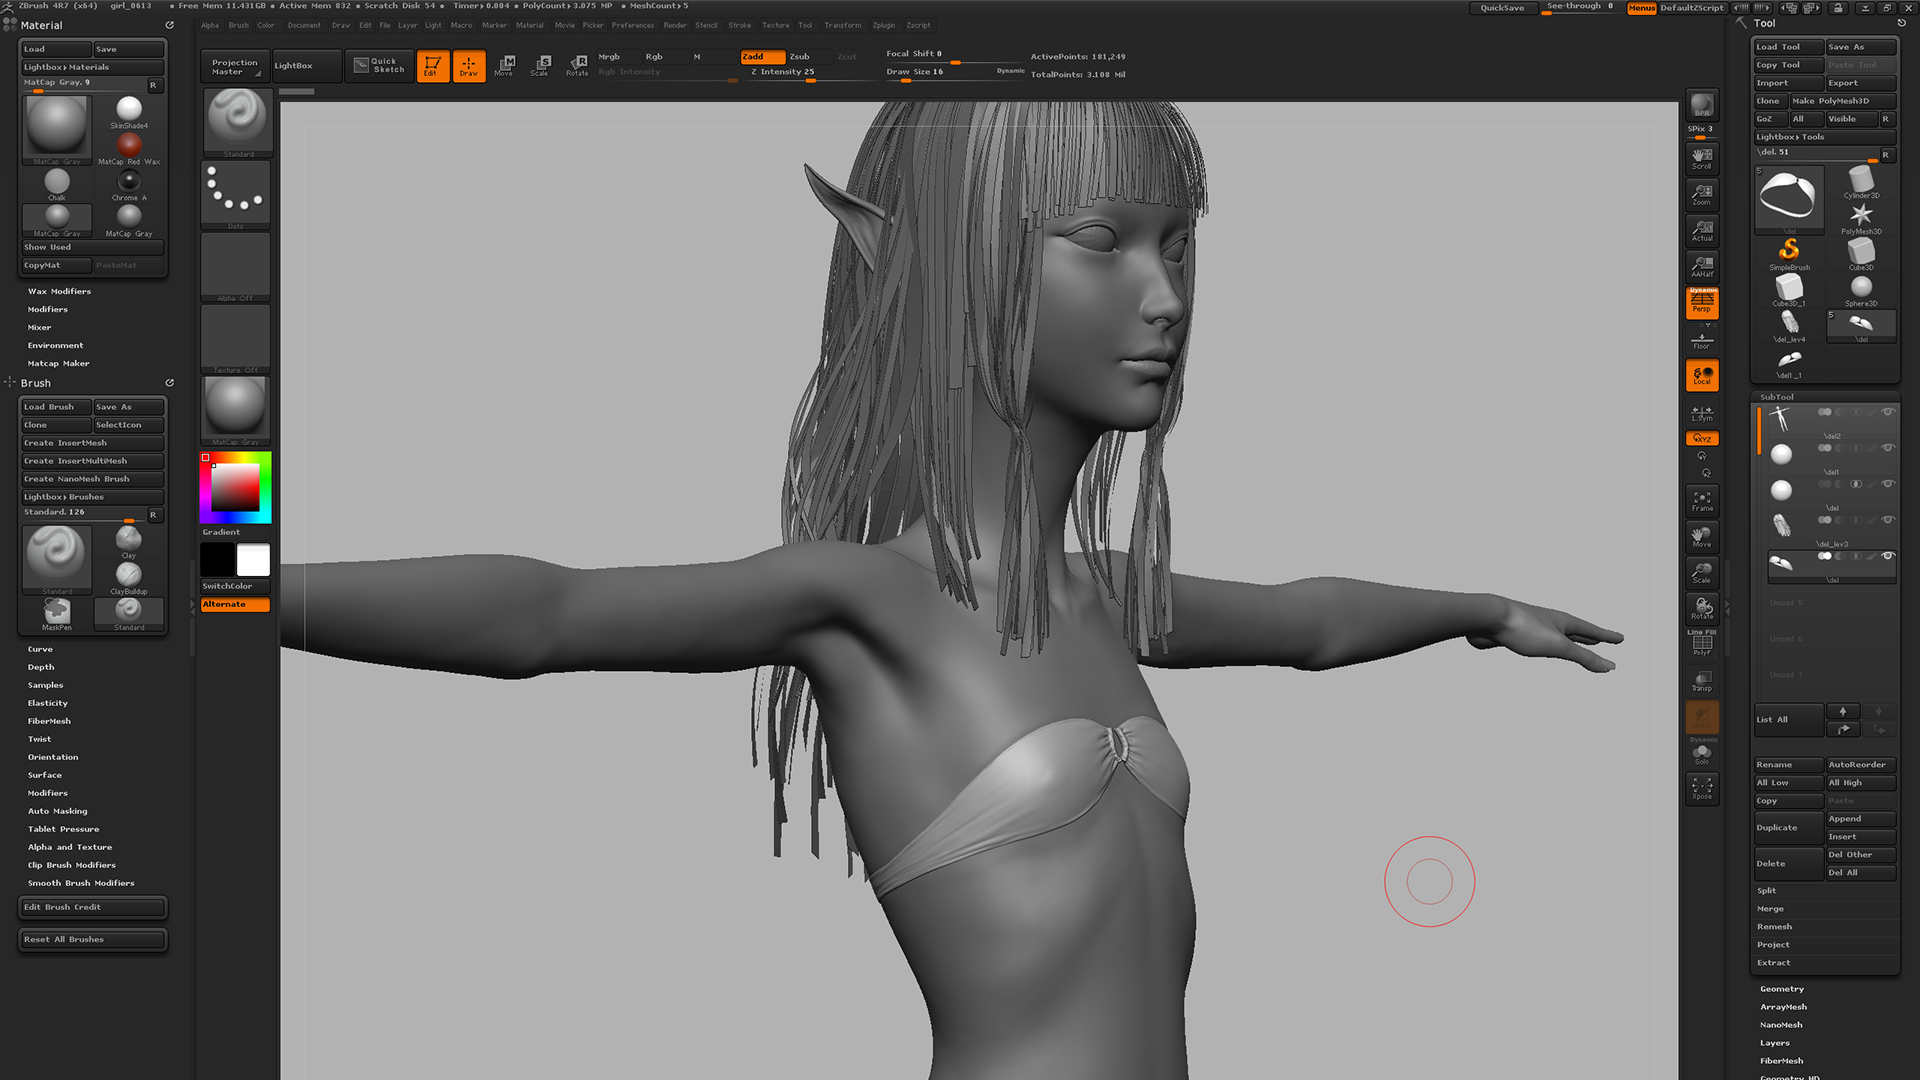This screenshot has width=1920, height=1080.
Task: Choose the MaskPen brush
Action: [x=57, y=612]
